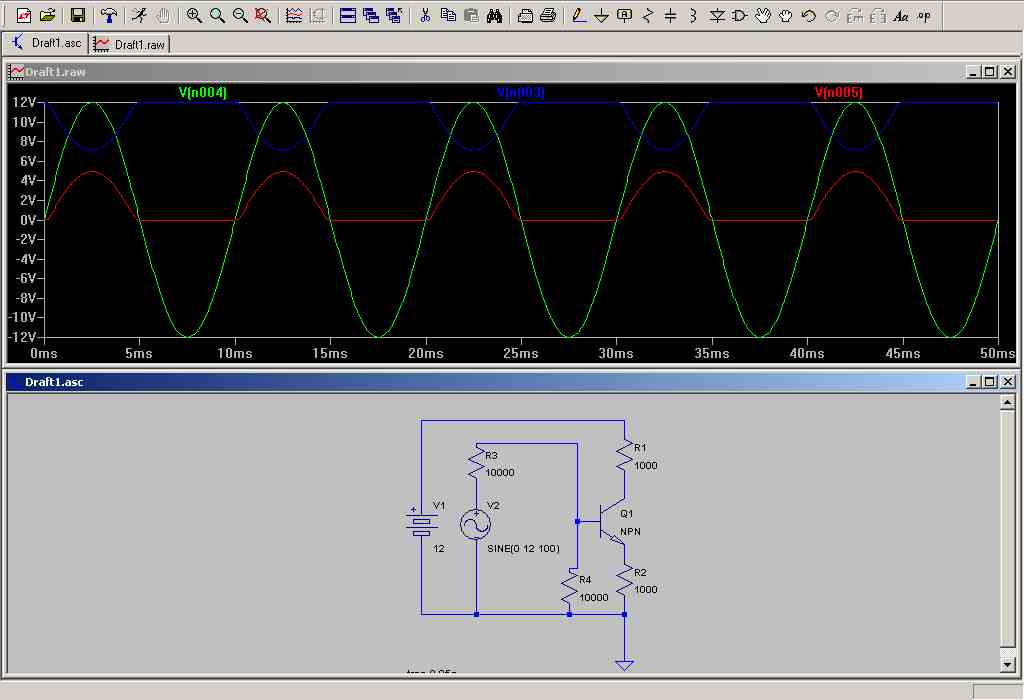Zoom to full extents with the crossed magnifier

[x=263, y=15]
